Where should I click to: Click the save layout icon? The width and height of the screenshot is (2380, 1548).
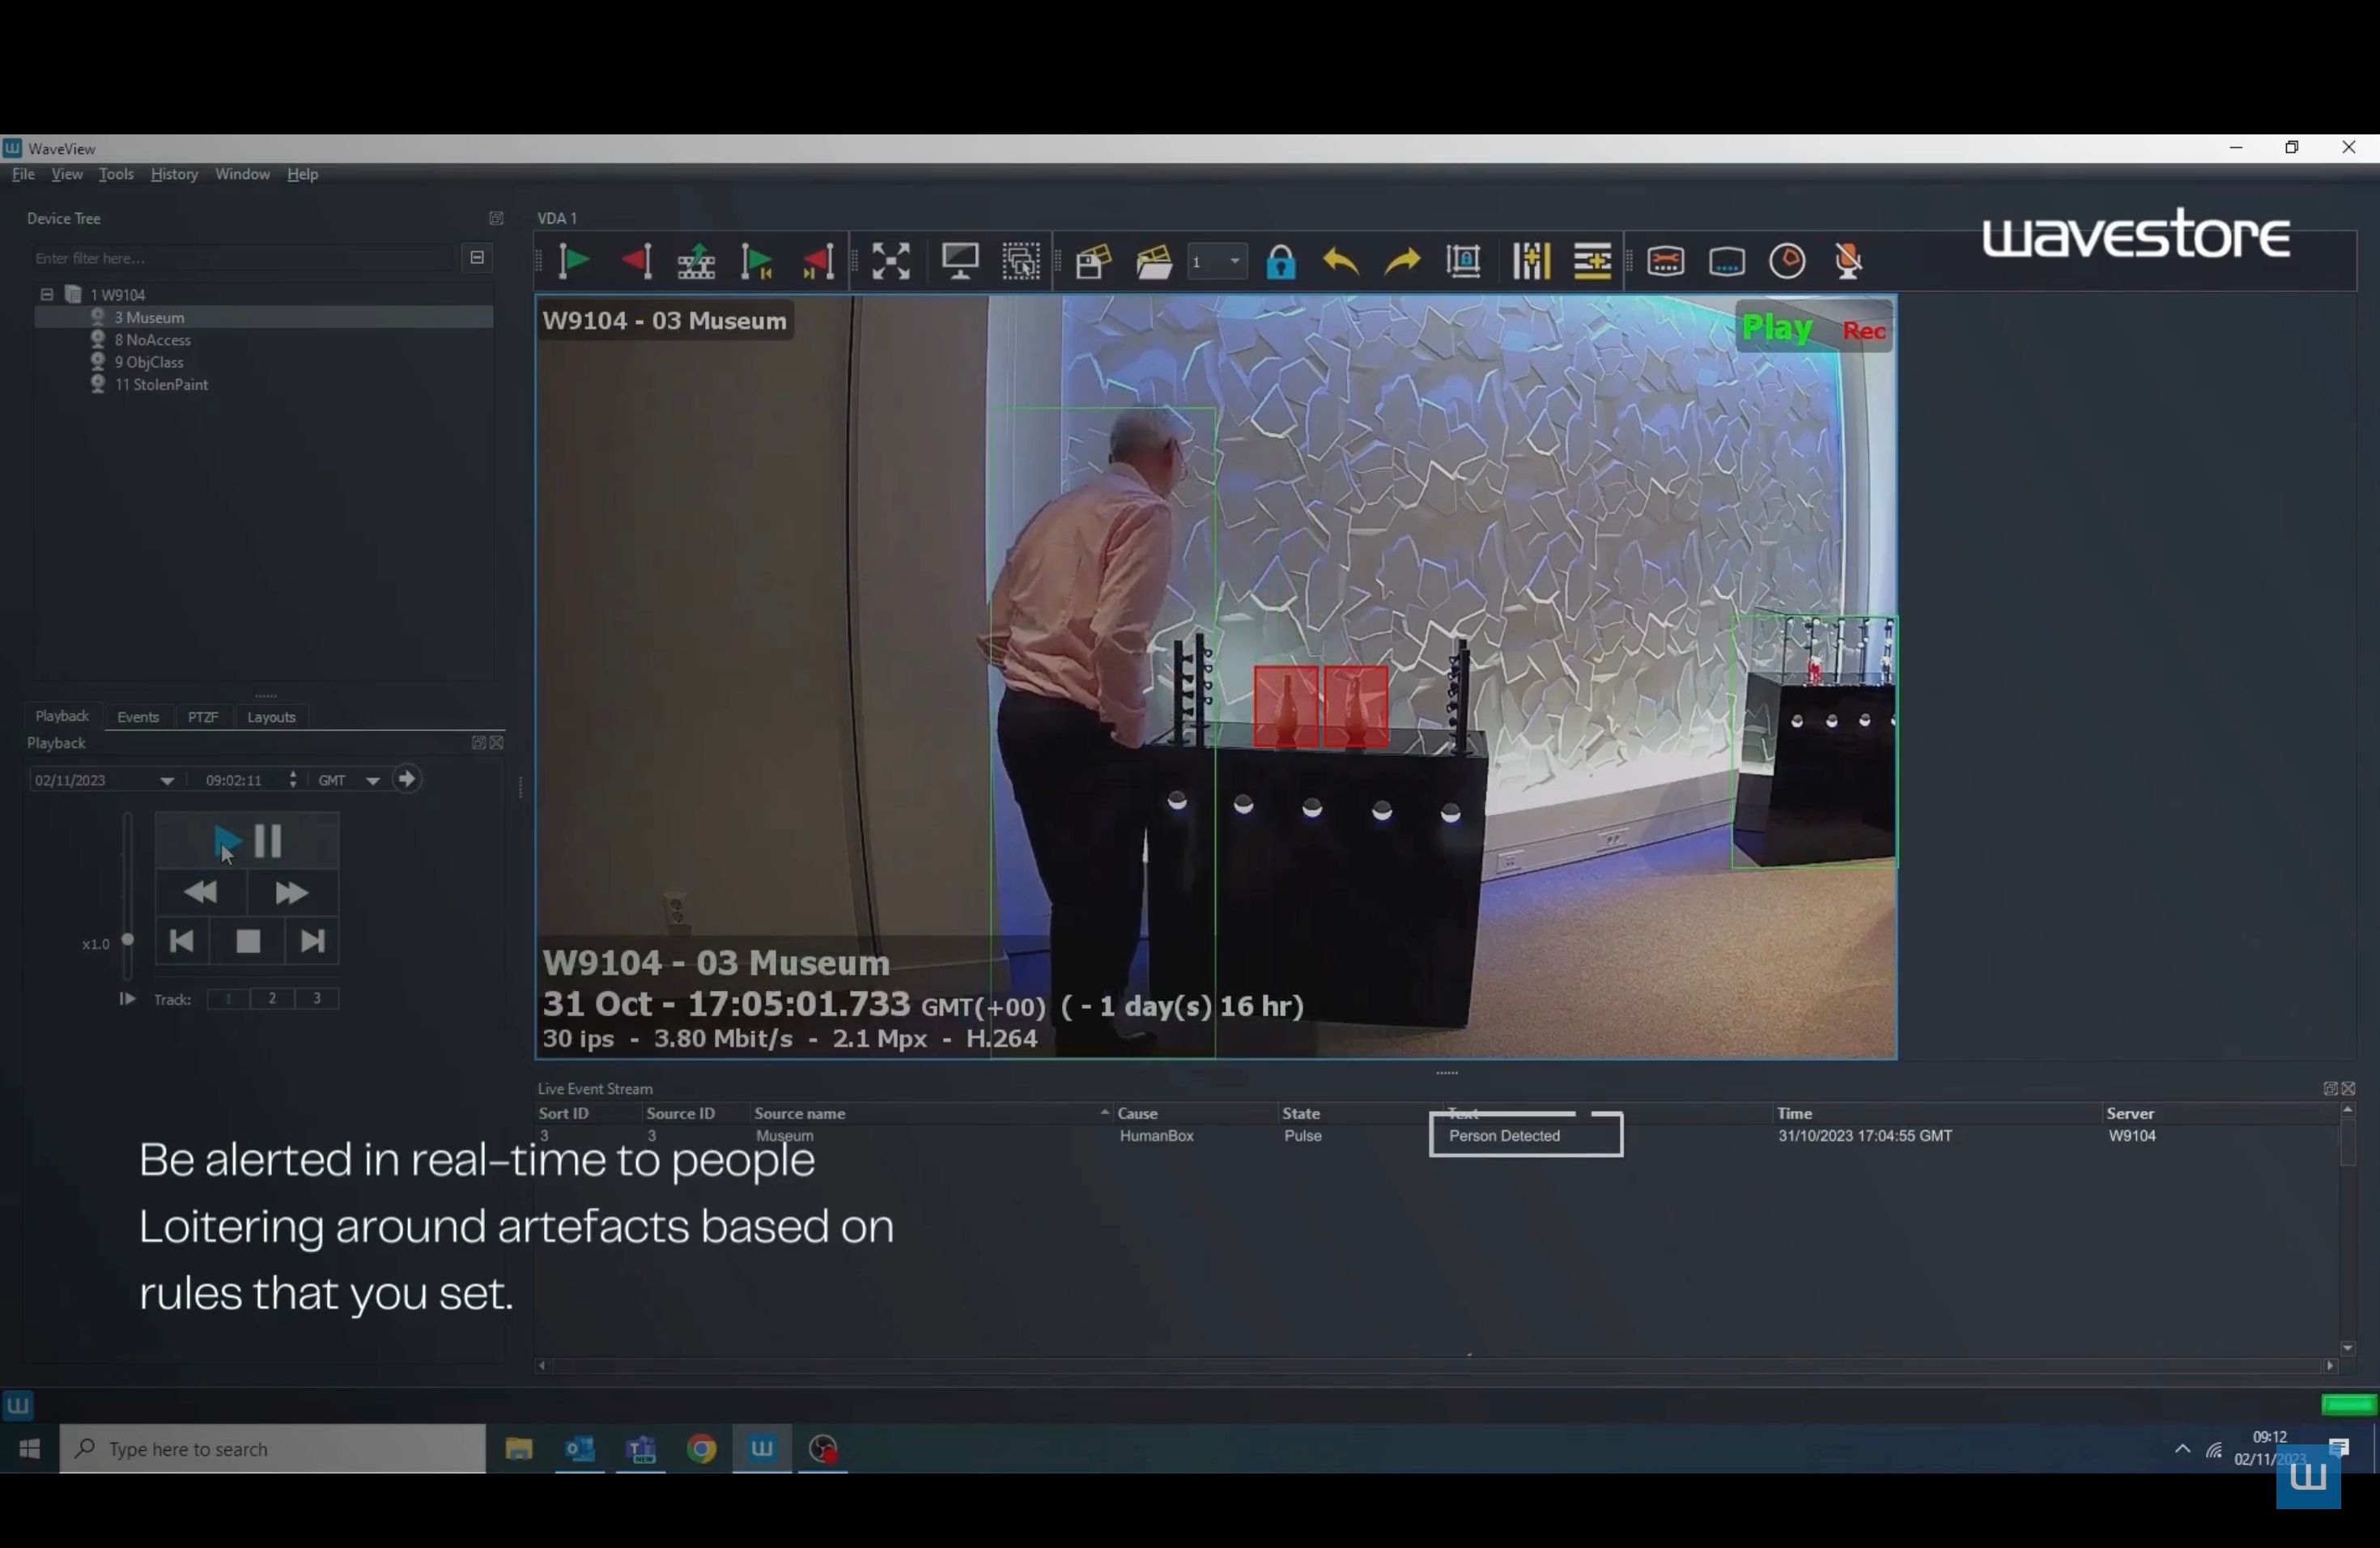coord(1093,262)
